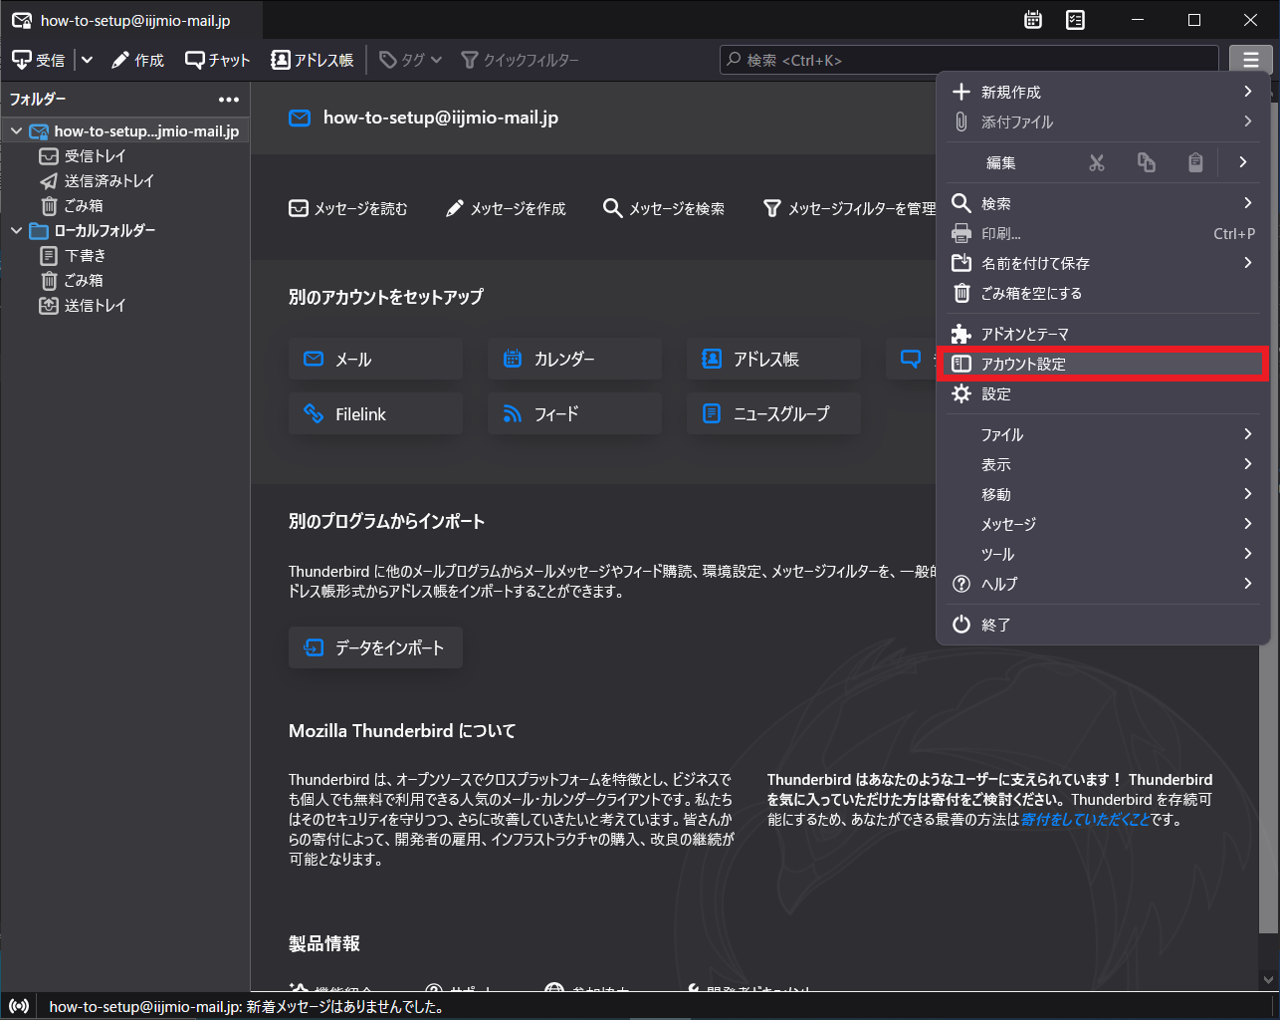1280x1020 pixels.
Task: Close the hamburger application menu button
Action: click(x=1250, y=60)
